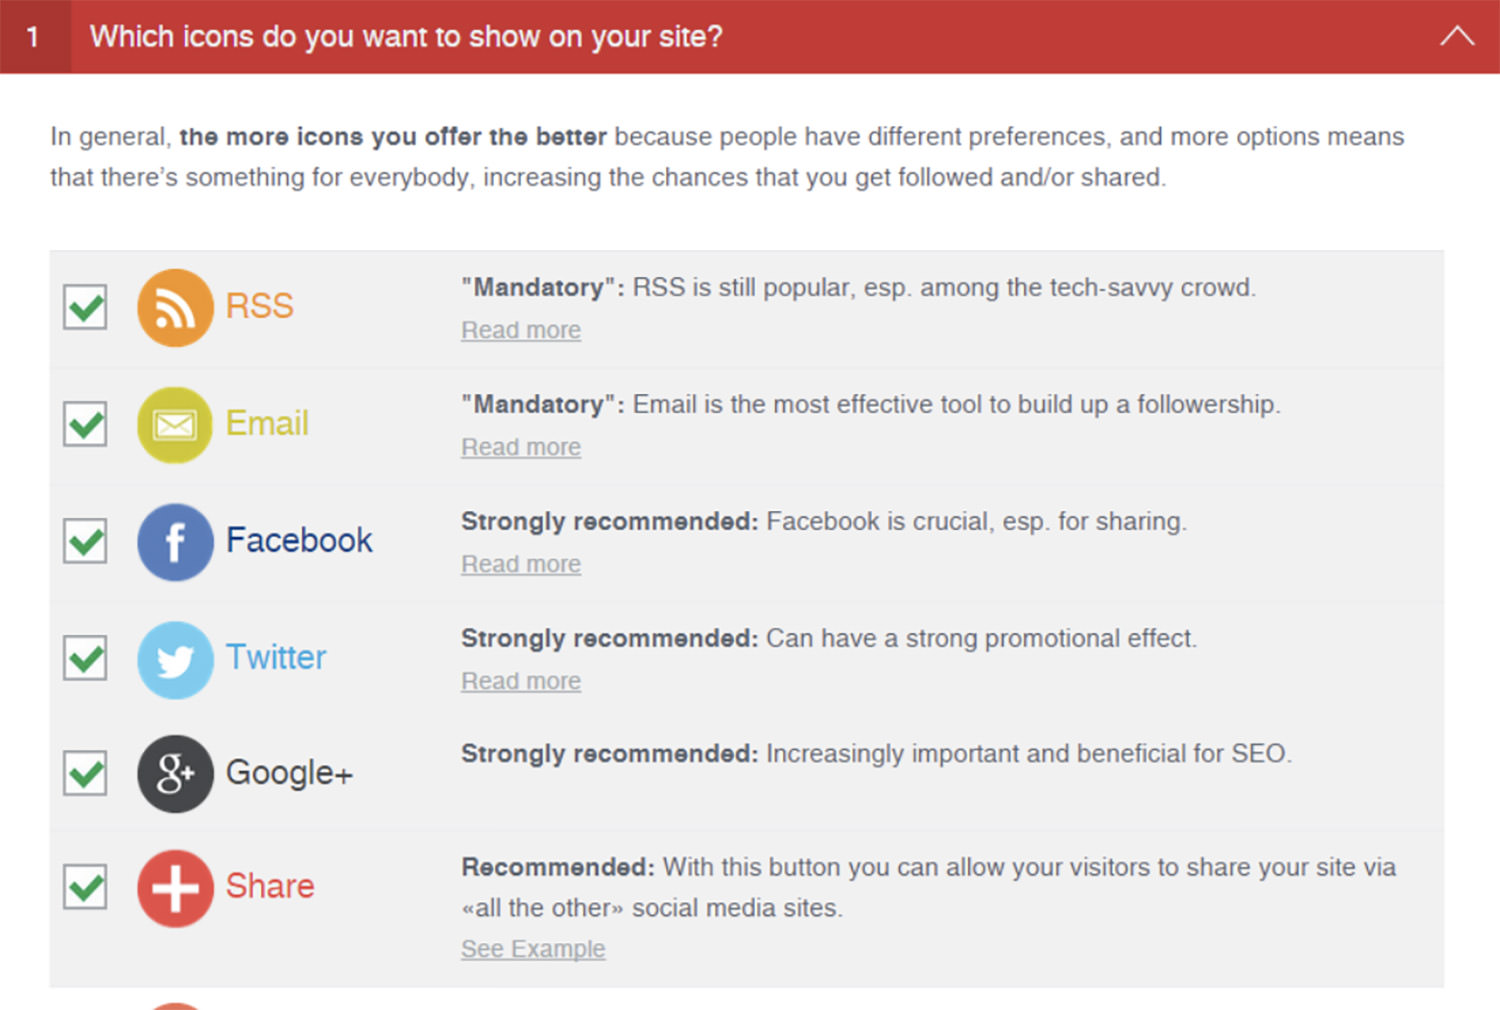
Task: Click the section 1 number badge
Action: click(34, 37)
